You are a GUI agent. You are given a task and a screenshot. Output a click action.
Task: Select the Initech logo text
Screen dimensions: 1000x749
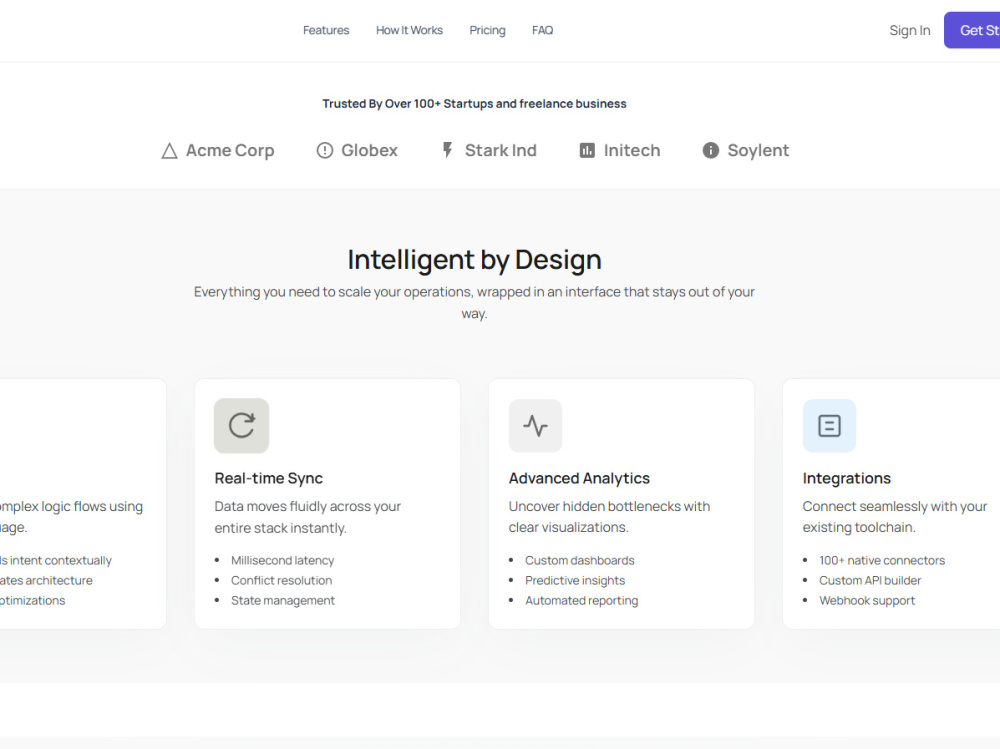point(632,151)
